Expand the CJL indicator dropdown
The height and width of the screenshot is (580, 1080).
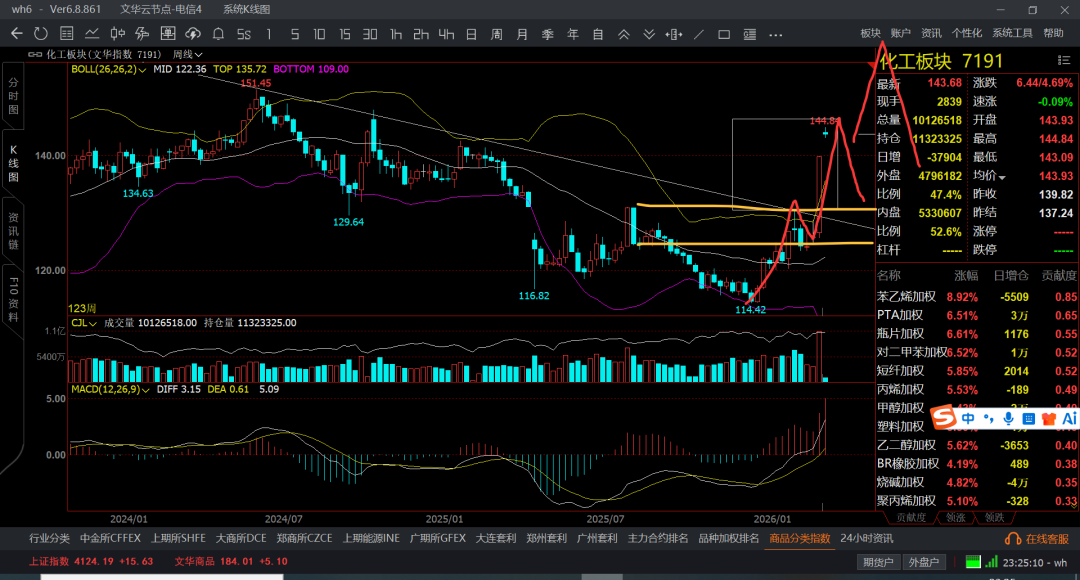point(92,323)
